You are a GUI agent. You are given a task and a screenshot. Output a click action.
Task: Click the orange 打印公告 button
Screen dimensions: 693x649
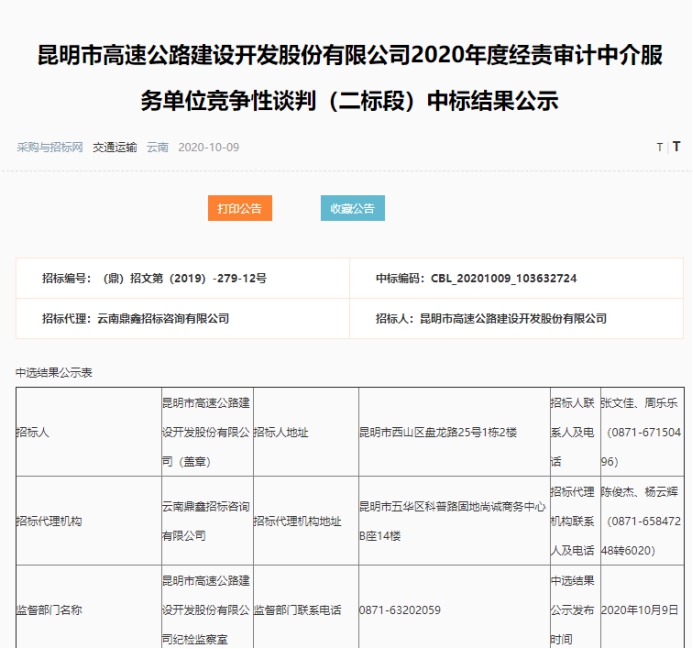coord(239,208)
